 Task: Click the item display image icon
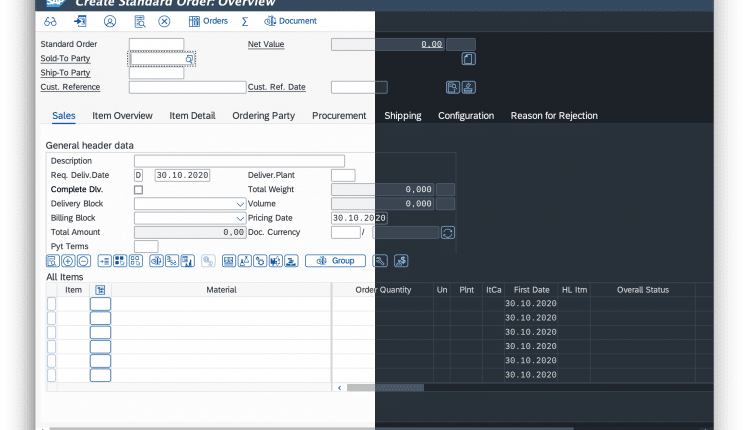tap(229, 261)
